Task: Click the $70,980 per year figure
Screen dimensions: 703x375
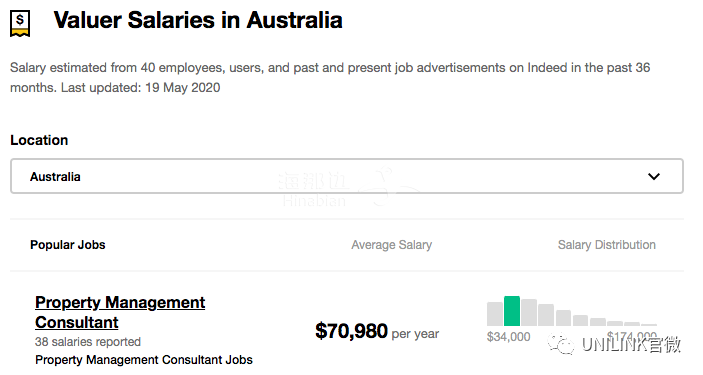Action: point(377,331)
